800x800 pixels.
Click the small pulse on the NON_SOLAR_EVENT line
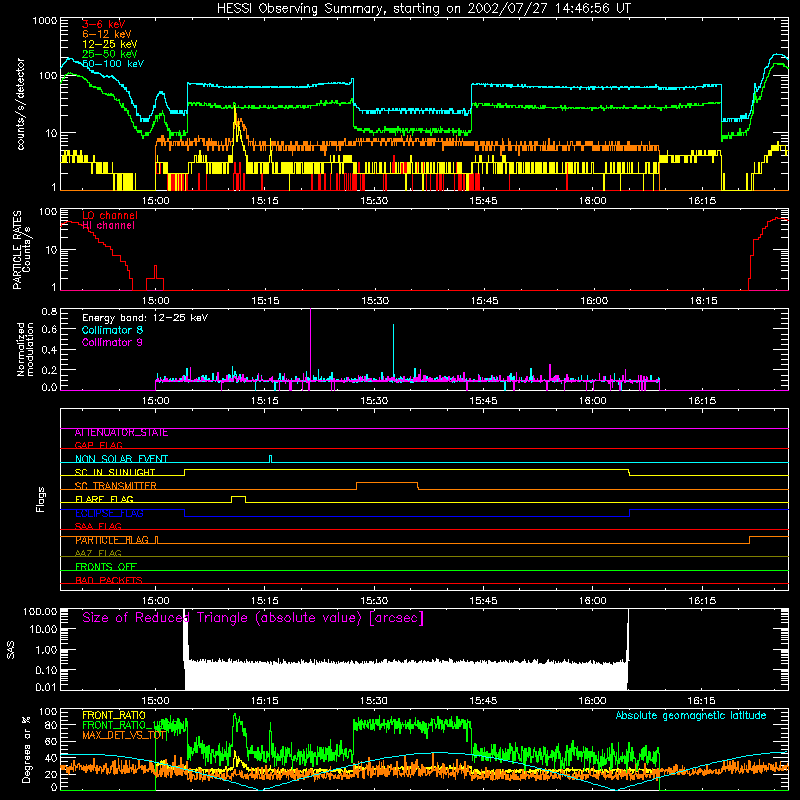click(270, 458)
